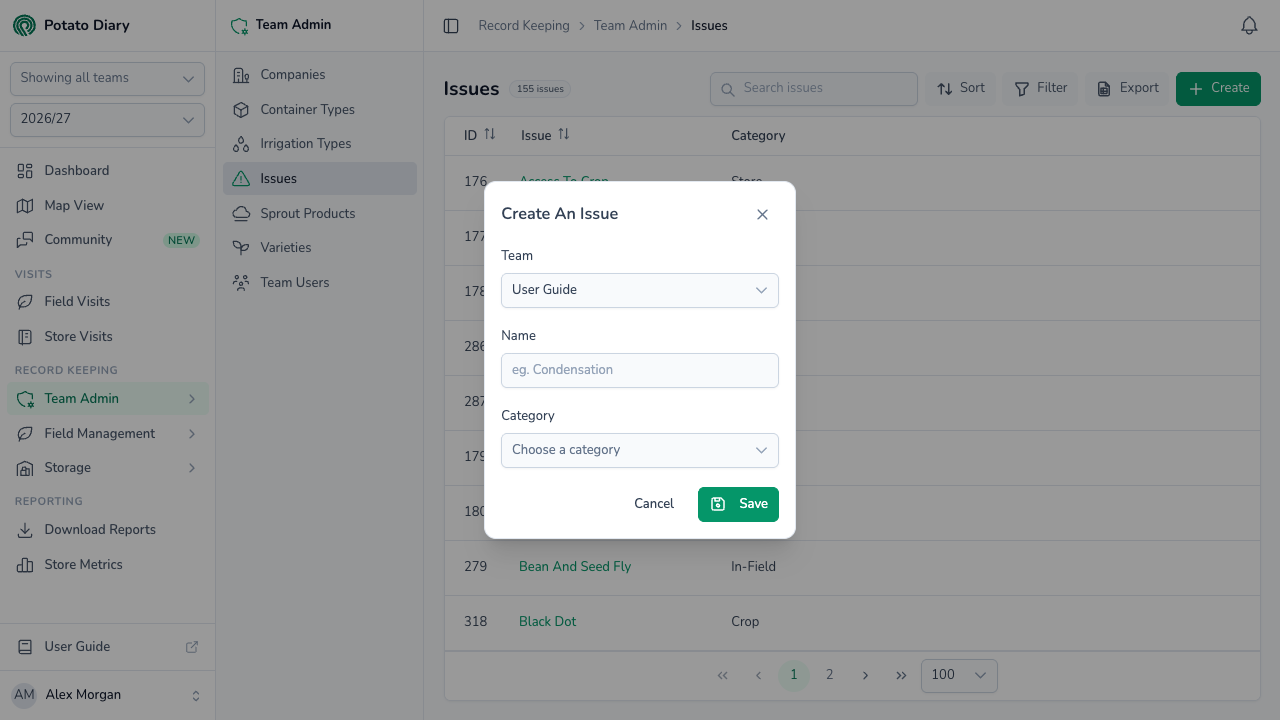Select Team Users in Team Admin menu
Screen dimensions: 1280x720
click(320, 283)
